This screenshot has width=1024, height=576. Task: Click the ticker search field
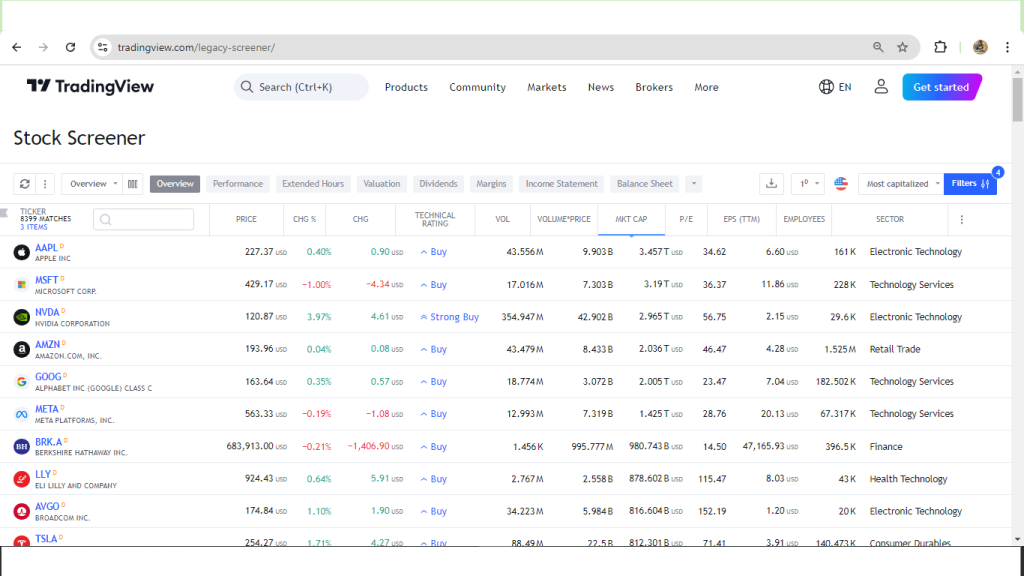(x=143, y=219)
